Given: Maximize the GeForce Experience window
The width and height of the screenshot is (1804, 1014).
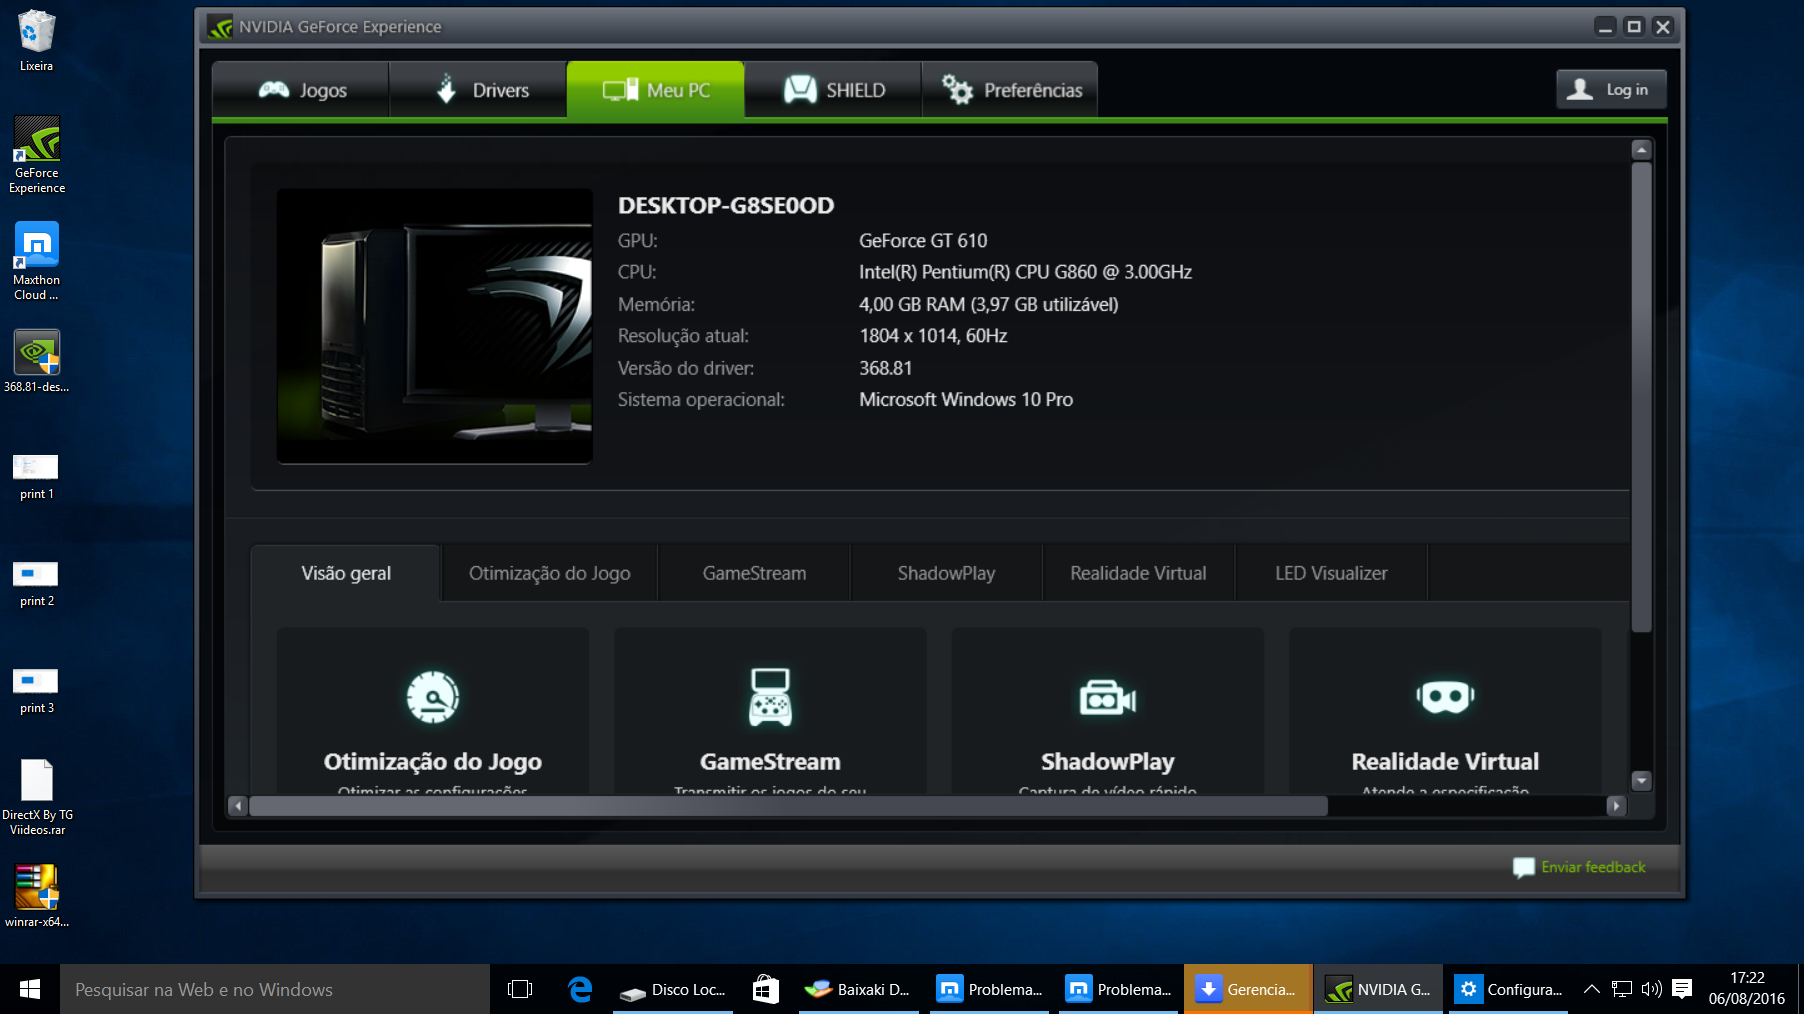Looking at the screenshot, I should click(1634, 27).
